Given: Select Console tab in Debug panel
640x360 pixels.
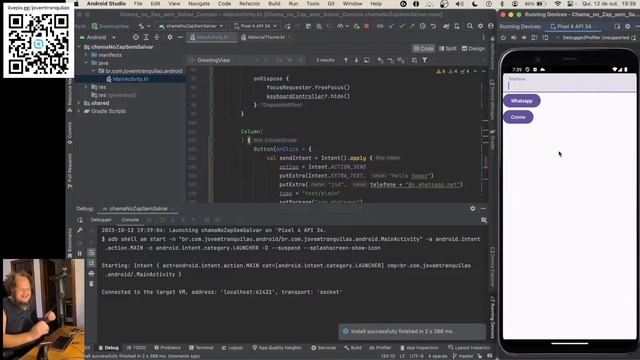Looking at the screenshot, I should [130, 220].
